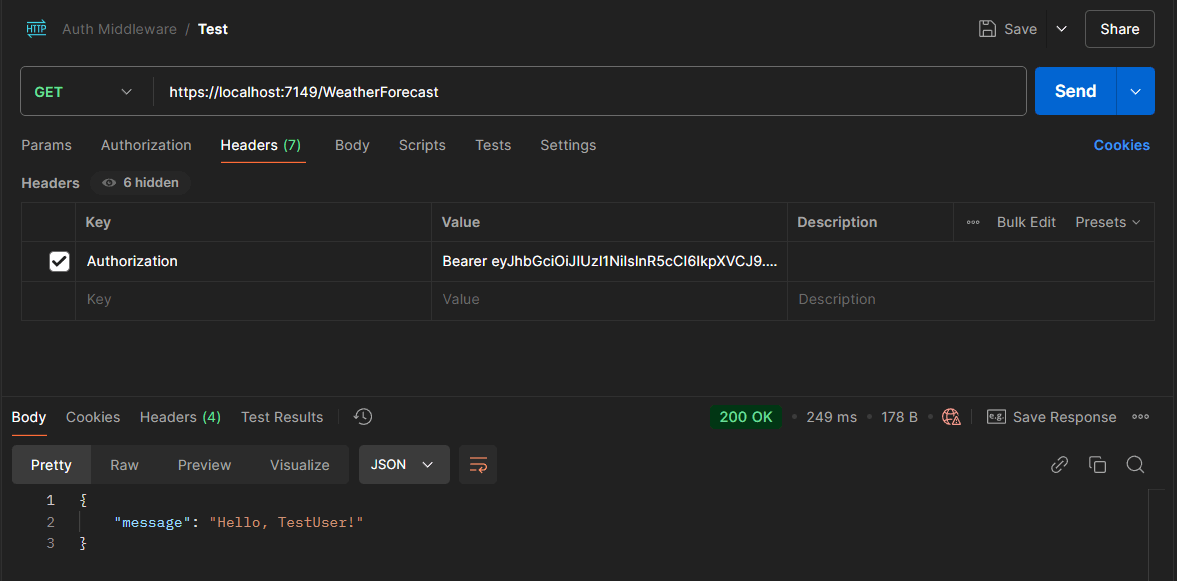This screenshot has height=581, width=1177.
Task: Click the request URL input field
Action: click(590, 92)
